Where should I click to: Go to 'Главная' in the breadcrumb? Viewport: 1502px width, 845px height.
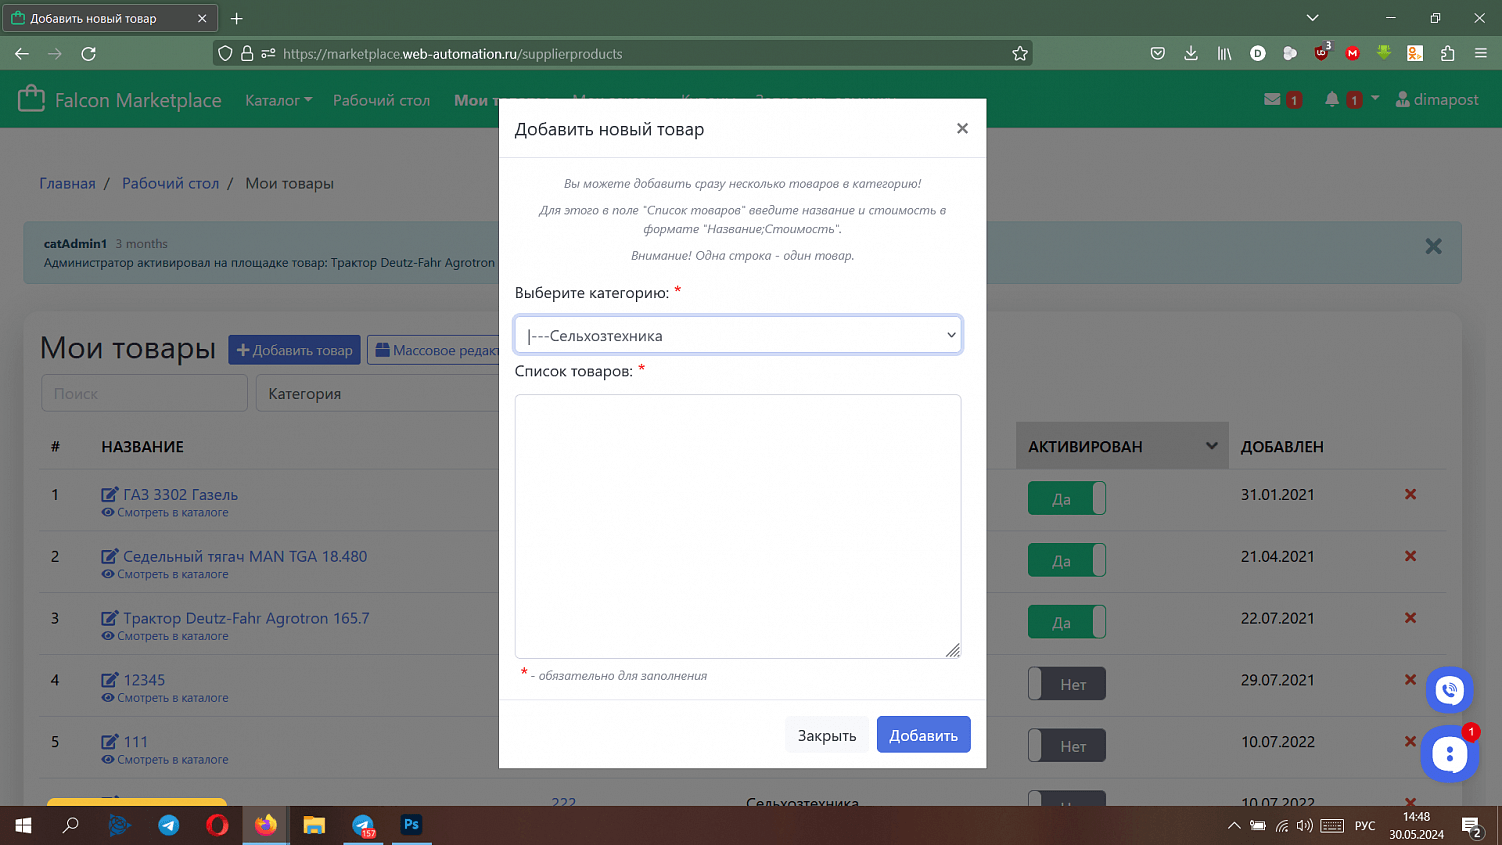click(67, 183)
